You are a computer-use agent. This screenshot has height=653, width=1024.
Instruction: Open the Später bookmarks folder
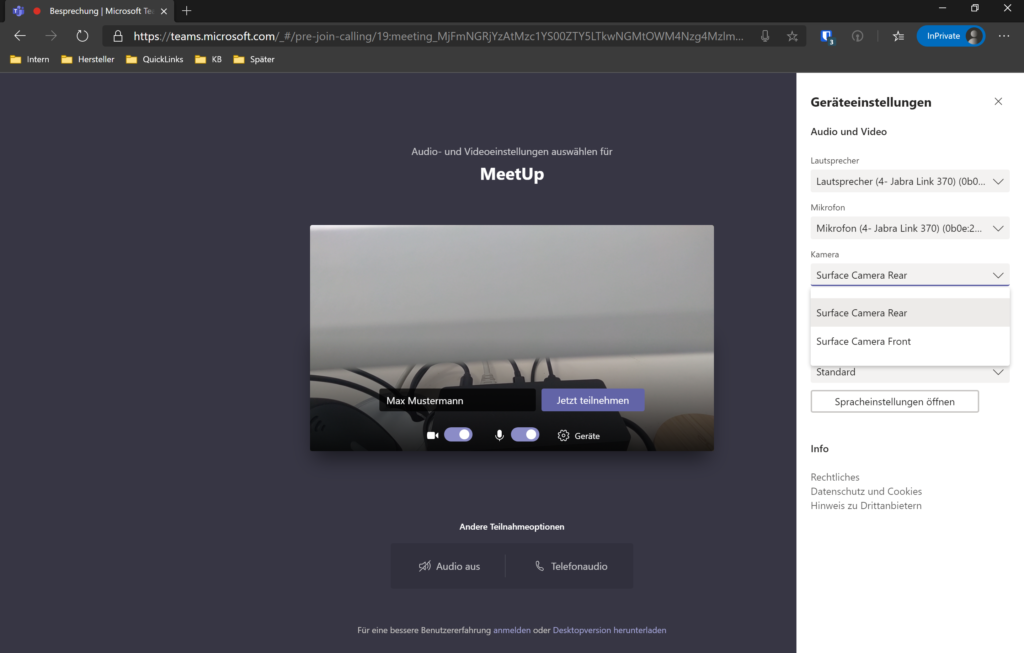[x=254, y=59]
